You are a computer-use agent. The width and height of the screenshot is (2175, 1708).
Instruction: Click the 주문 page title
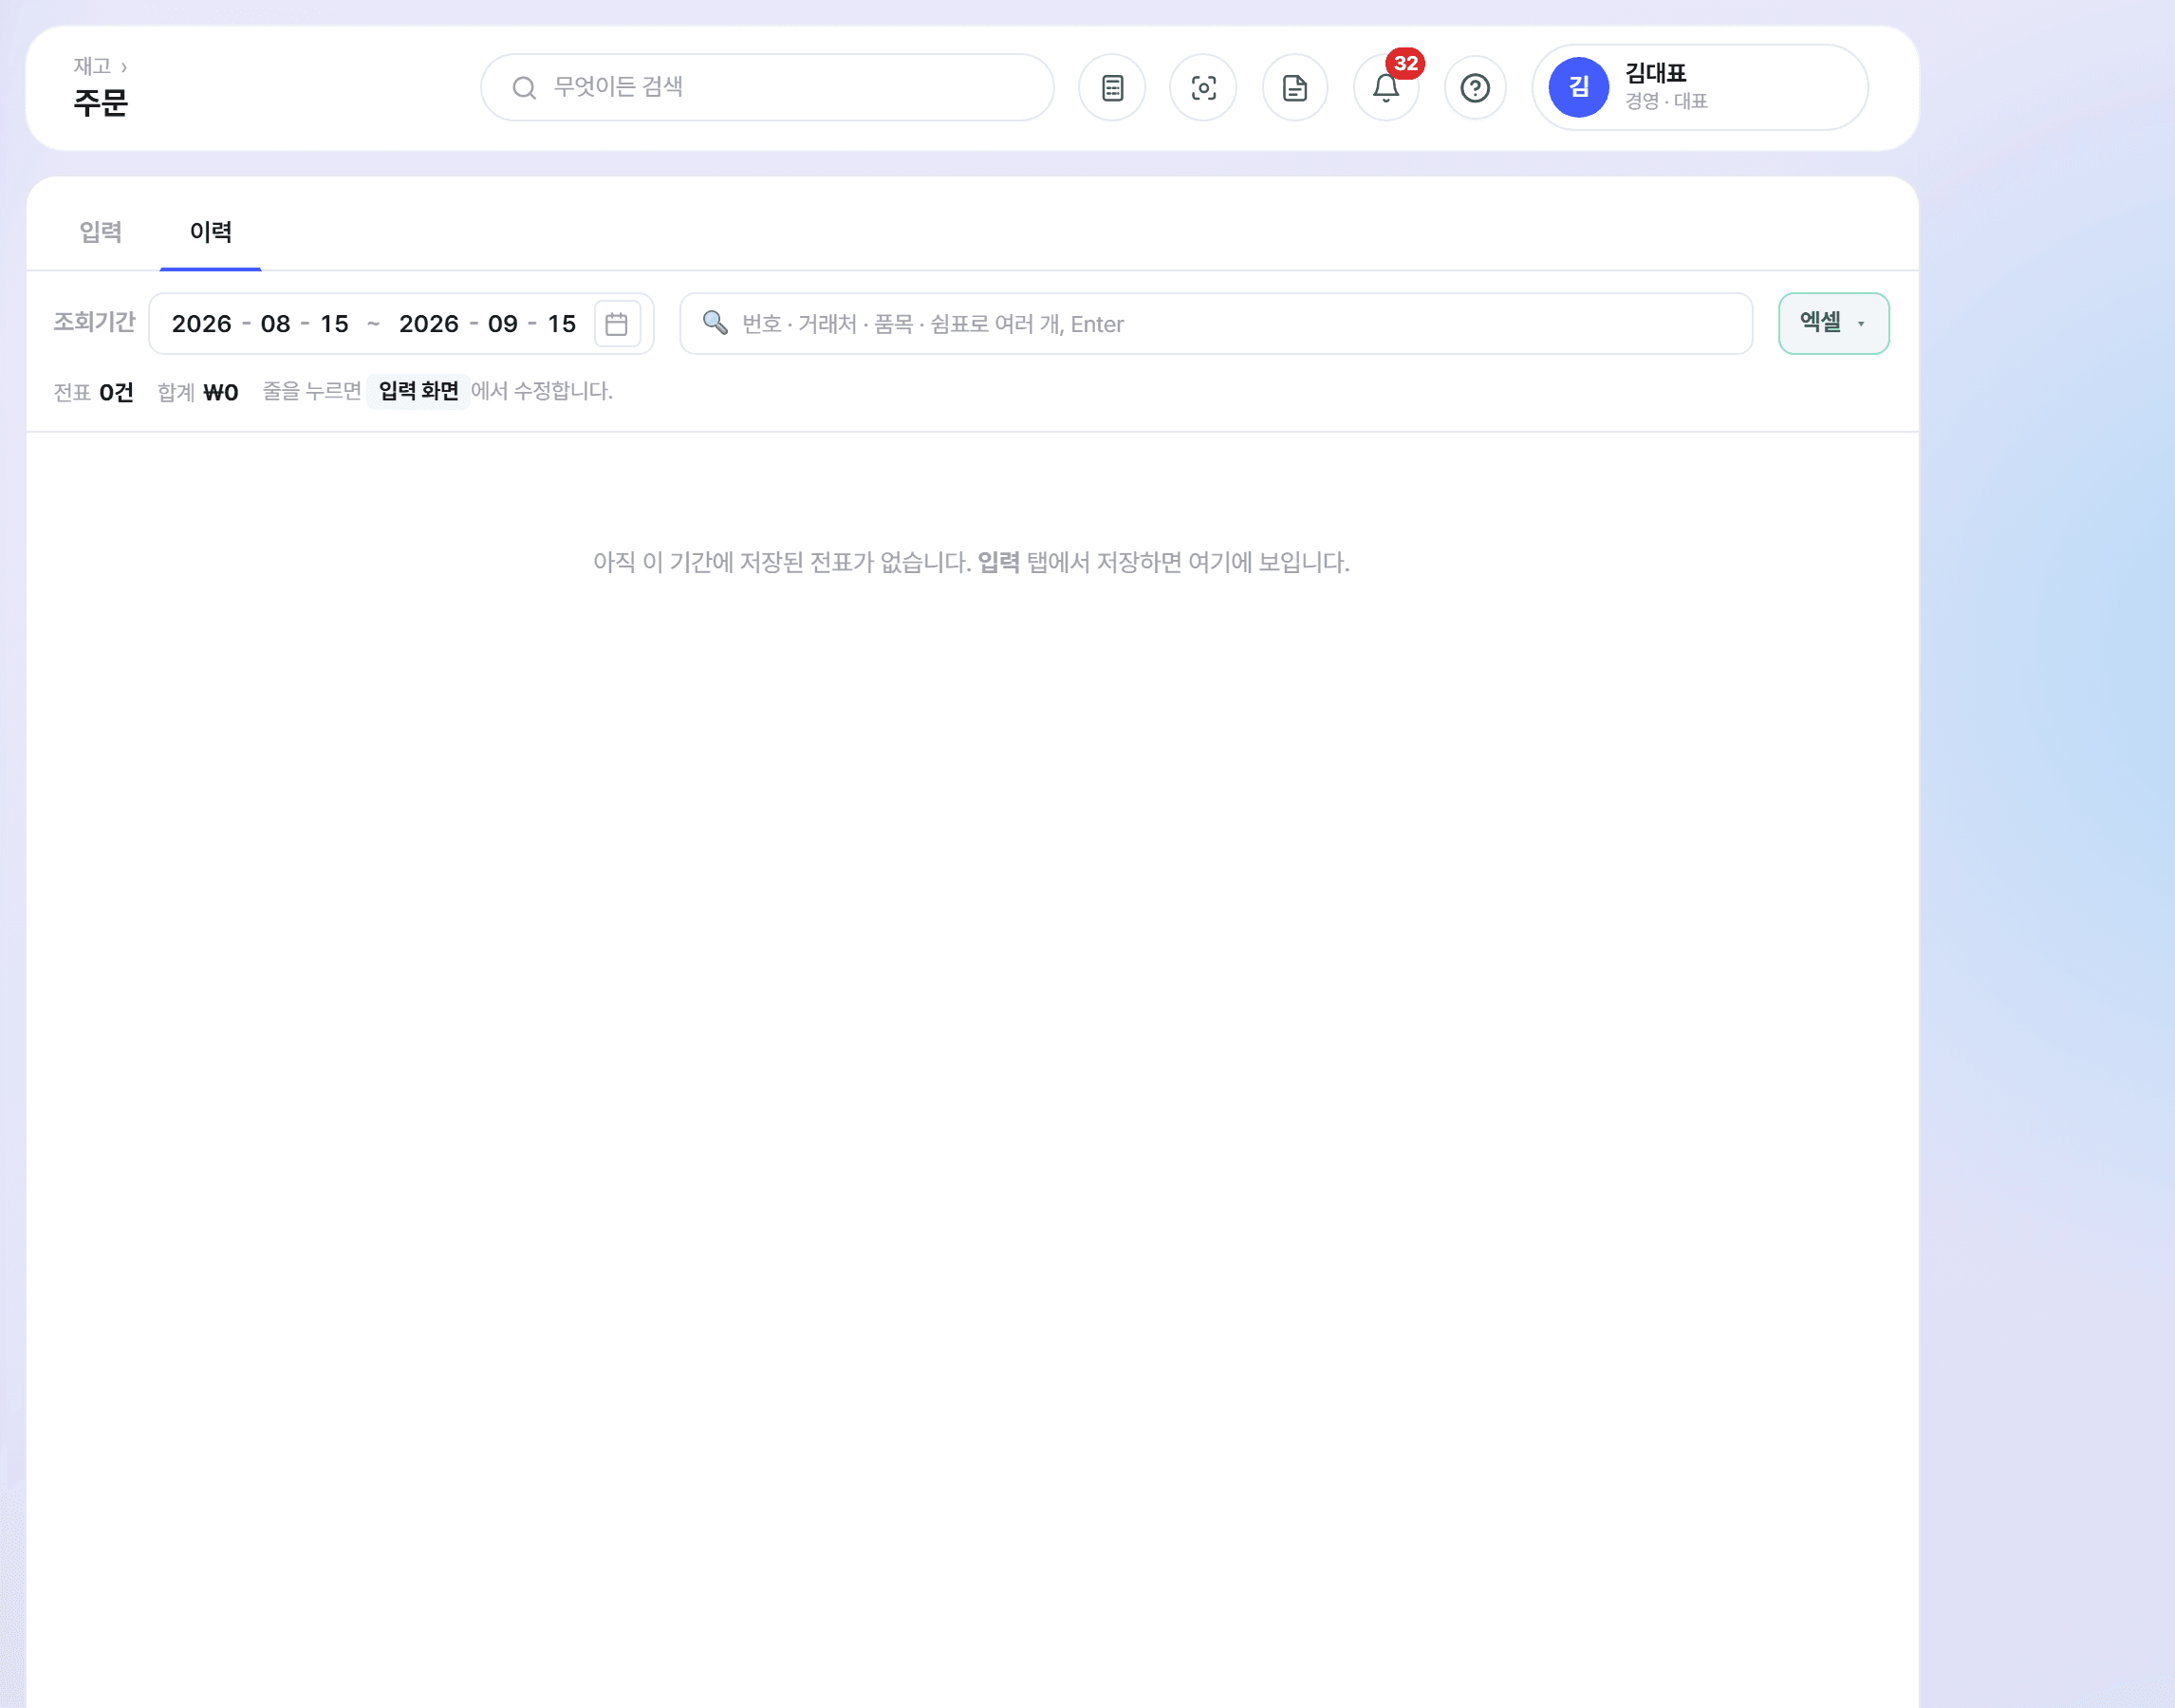click(100, 102)
